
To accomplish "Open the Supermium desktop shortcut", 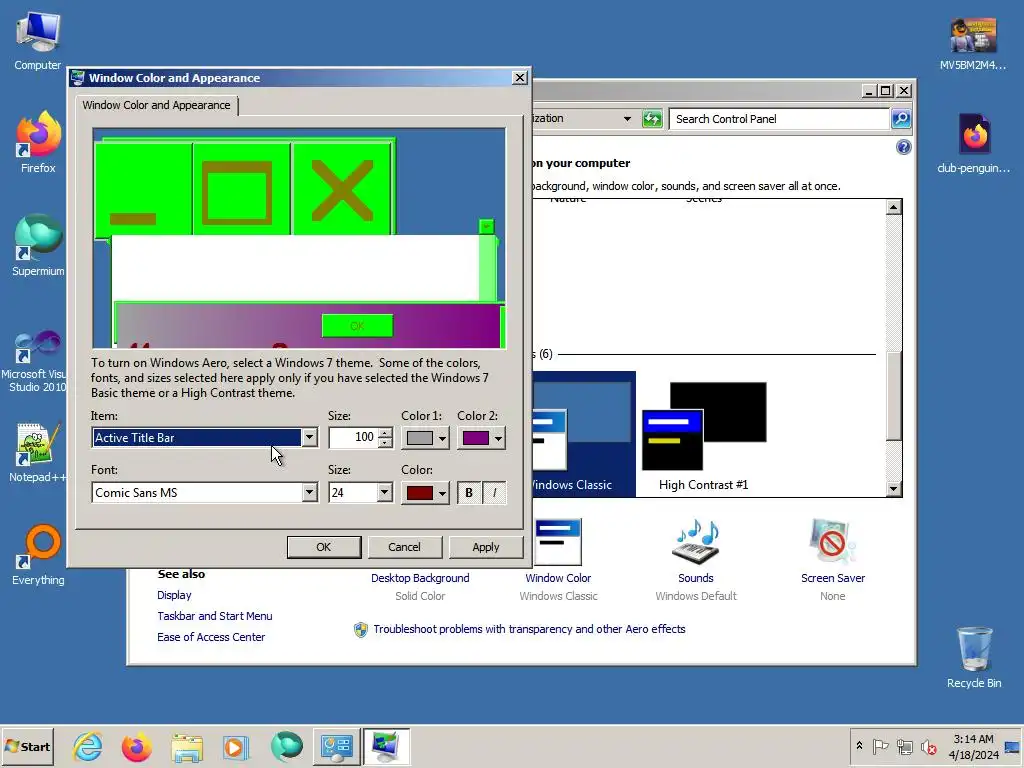I will click(37, 246).
